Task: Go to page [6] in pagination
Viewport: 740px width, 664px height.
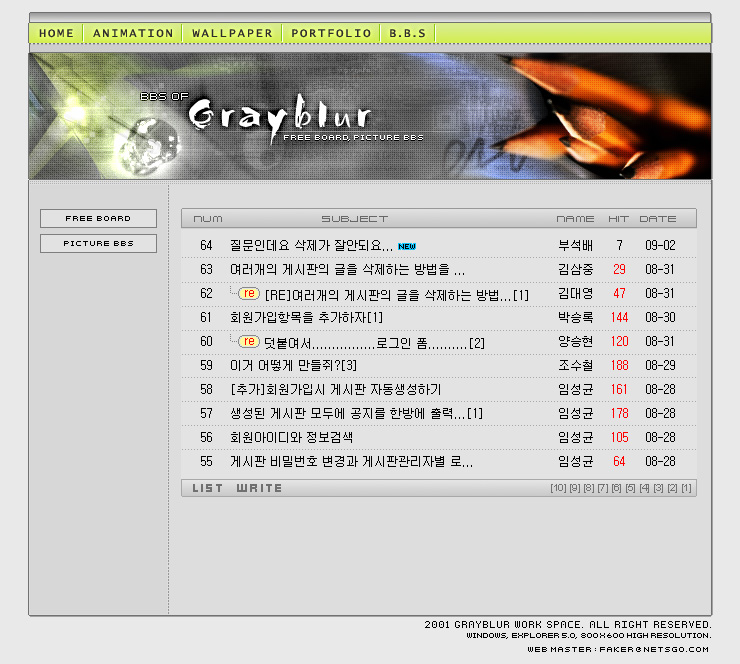Action: point(617,488)
